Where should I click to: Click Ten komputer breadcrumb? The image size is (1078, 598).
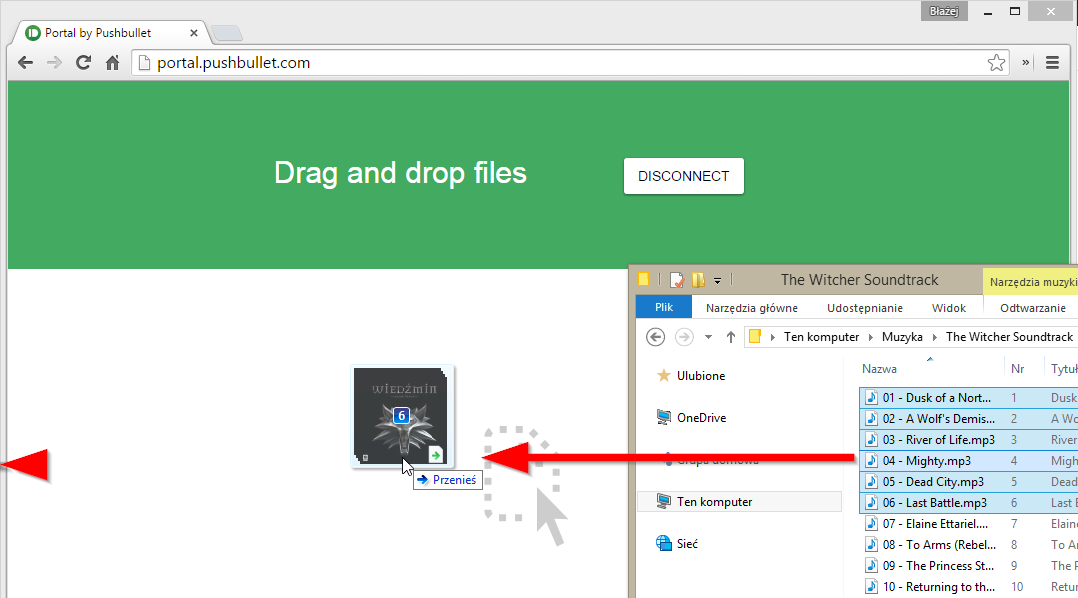click(822, 337)
